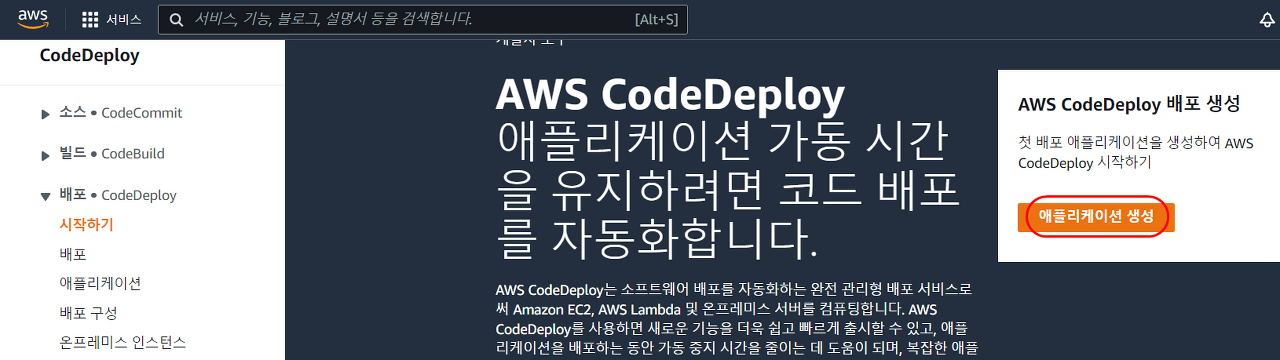Image resolution: width=1280 pixels, height=360 pixels.
Task: Open 배포 link under CodeDeploy
Action: pyautogui.click(x=73, y=254)
